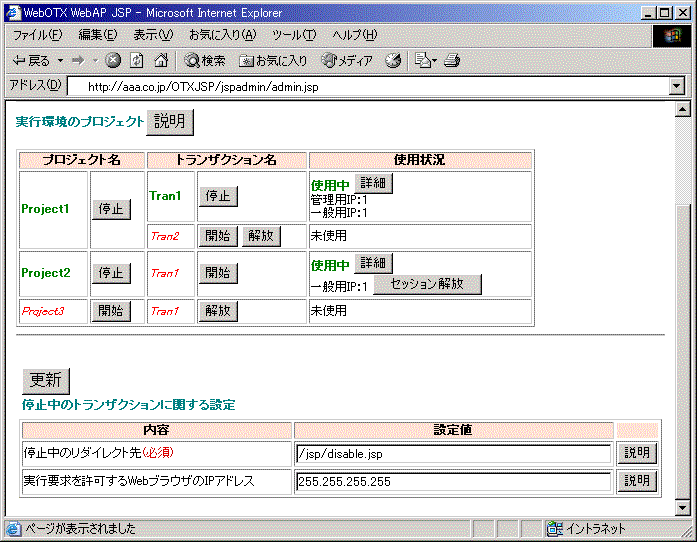Viewport: 697px width, 542px height.
Task: Expand the address bar dropdown list
Action: pos(677,87)
